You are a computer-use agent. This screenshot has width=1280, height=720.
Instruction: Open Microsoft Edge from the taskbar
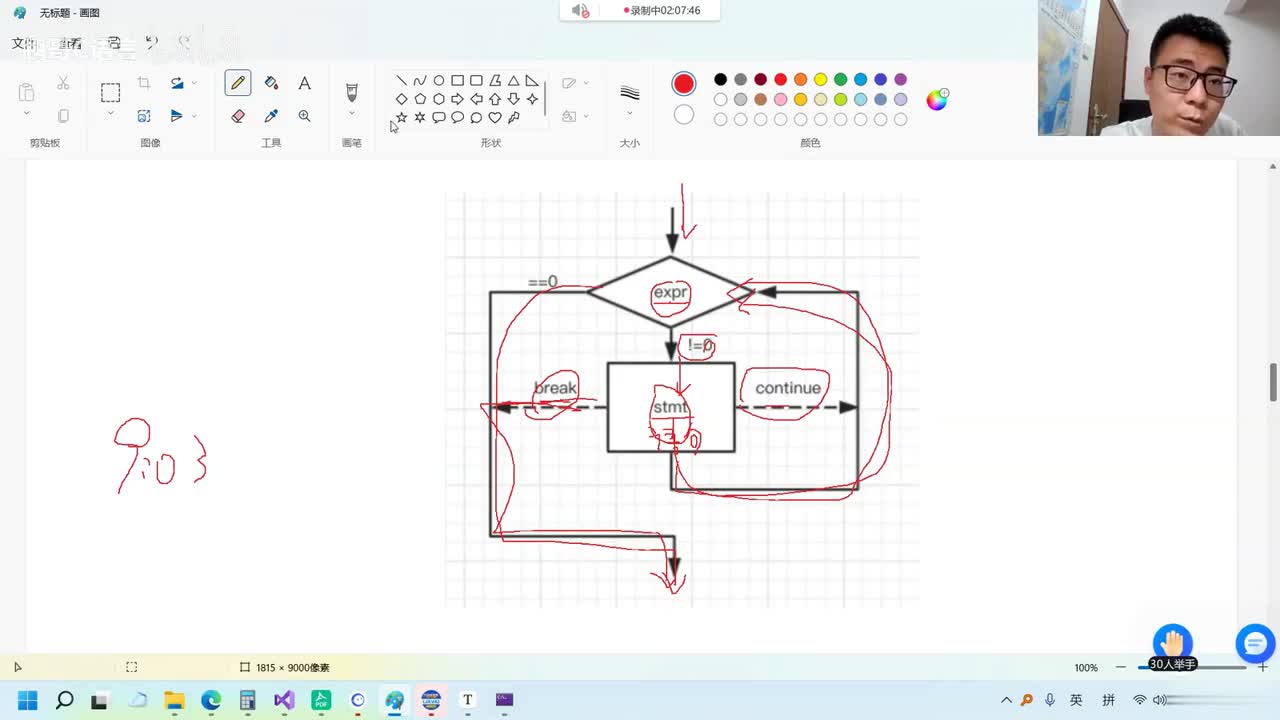click(211, 700)
